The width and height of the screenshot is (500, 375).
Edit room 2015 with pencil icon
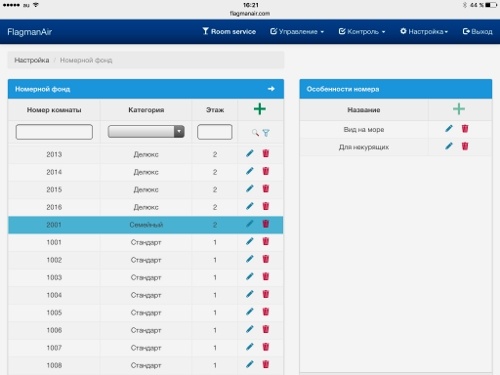pos(250,189)
